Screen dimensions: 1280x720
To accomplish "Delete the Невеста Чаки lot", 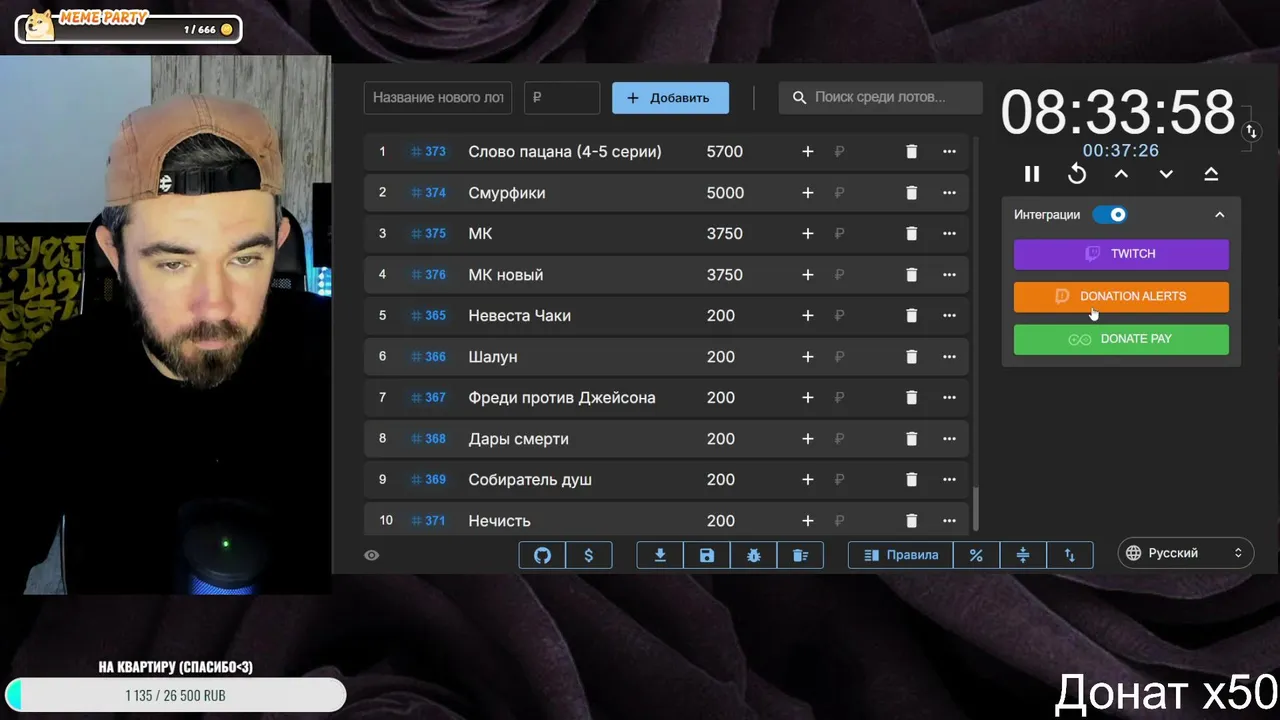I will pyautogui.click(x=911, y=316).
